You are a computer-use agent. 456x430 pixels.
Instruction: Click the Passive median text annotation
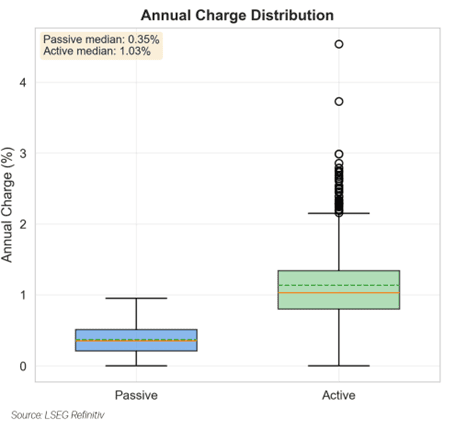[101, 39]
